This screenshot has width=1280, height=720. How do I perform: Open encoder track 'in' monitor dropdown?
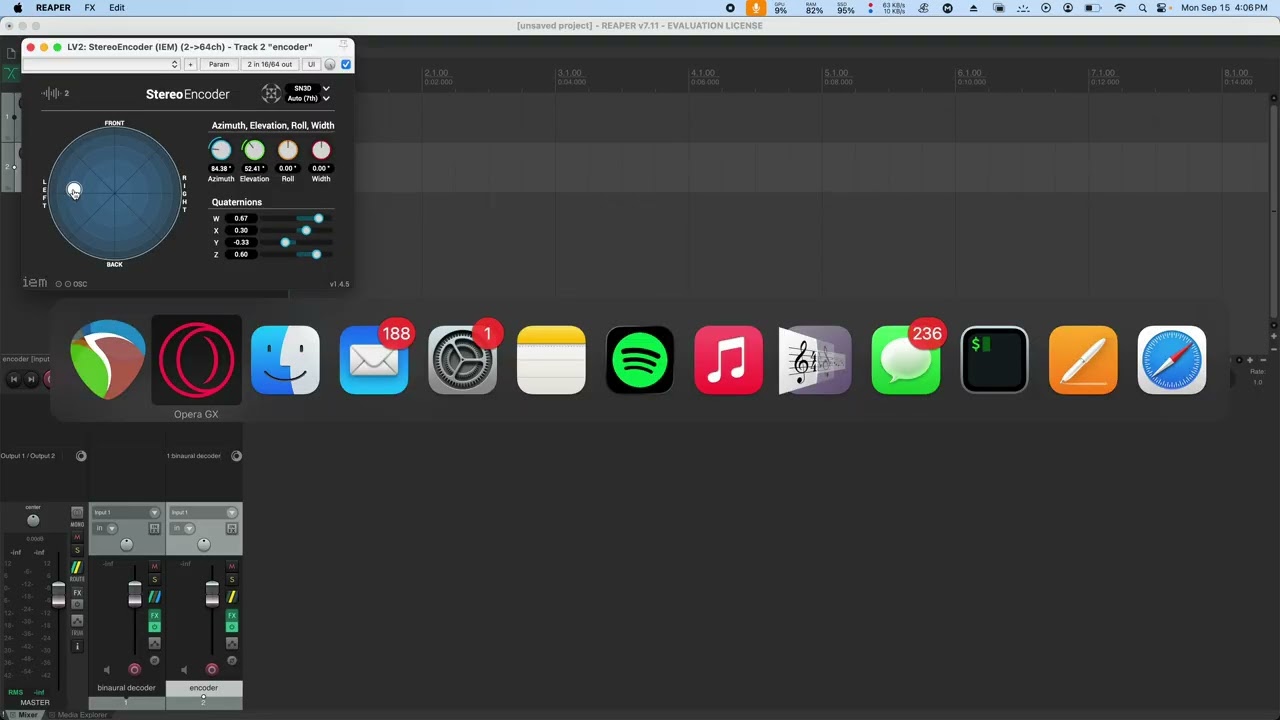(183, 528)
